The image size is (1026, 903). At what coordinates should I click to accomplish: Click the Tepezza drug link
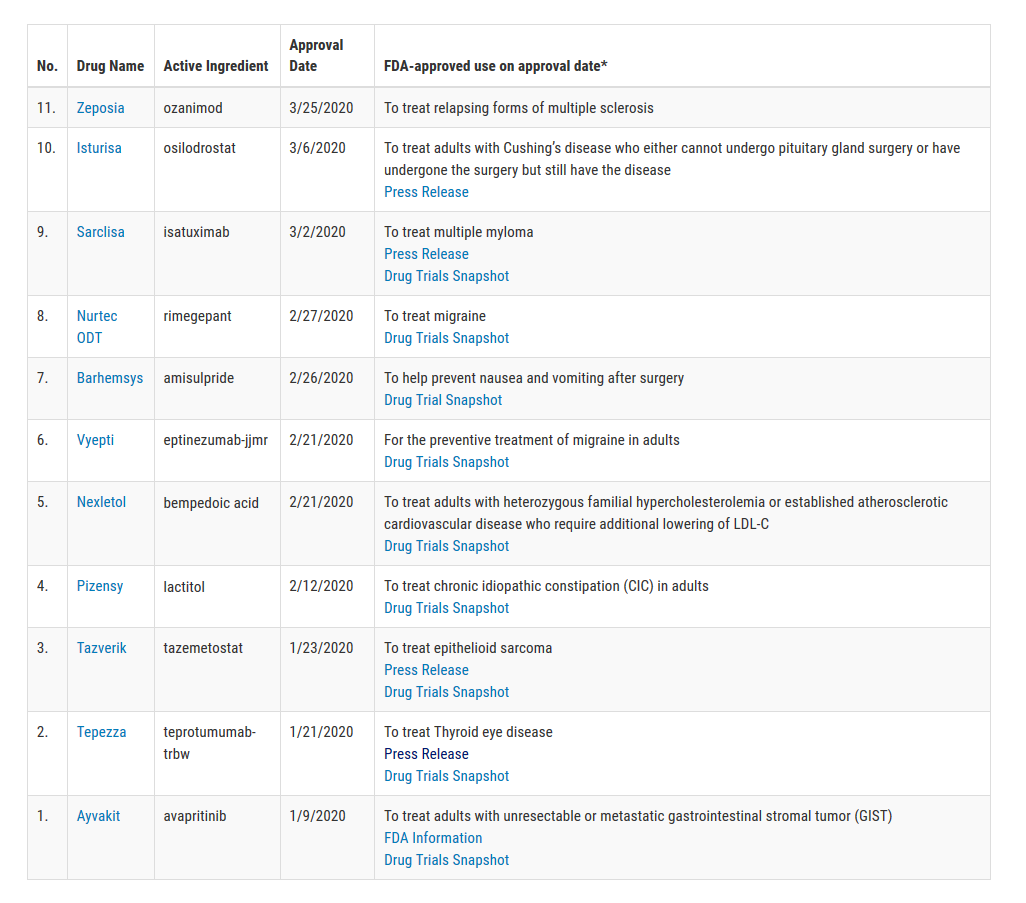(x=101, y=732)
